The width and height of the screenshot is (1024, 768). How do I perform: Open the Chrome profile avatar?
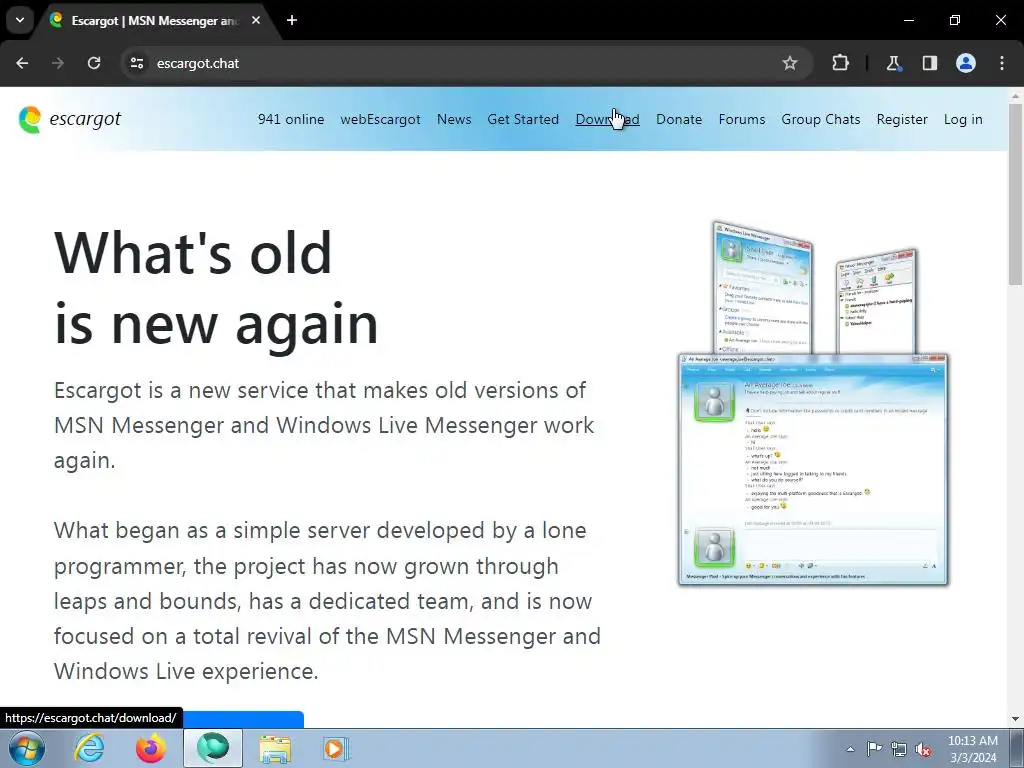click(966, 63)
